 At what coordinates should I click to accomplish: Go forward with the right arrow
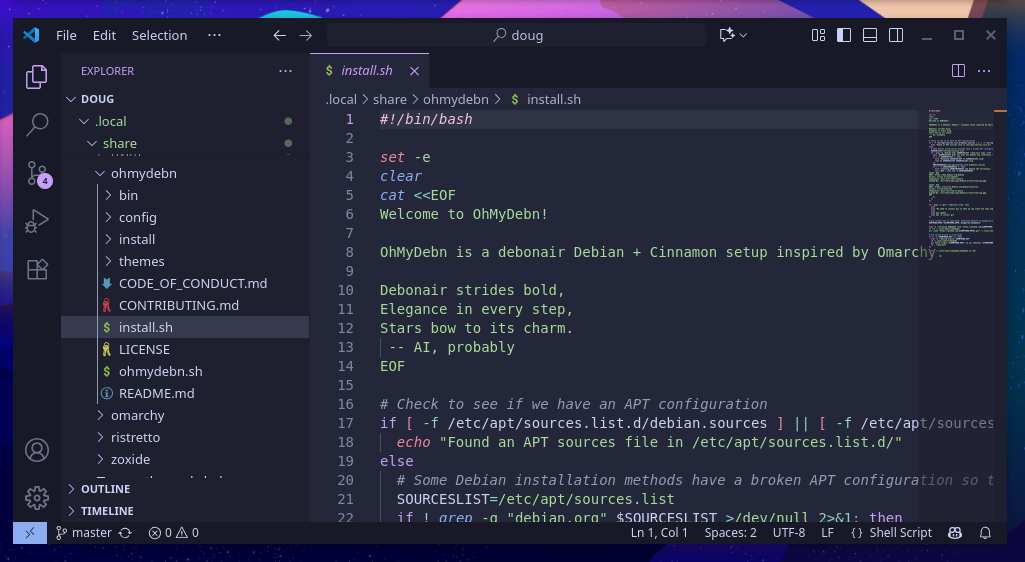pyautogui.click(x=305, y=35)
